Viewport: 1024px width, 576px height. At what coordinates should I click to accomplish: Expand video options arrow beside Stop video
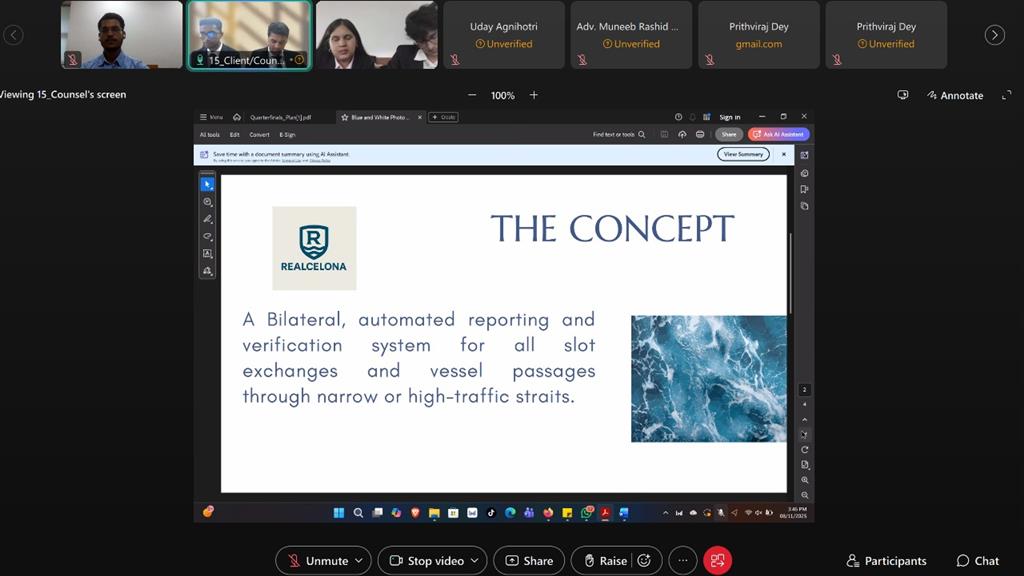474,561
